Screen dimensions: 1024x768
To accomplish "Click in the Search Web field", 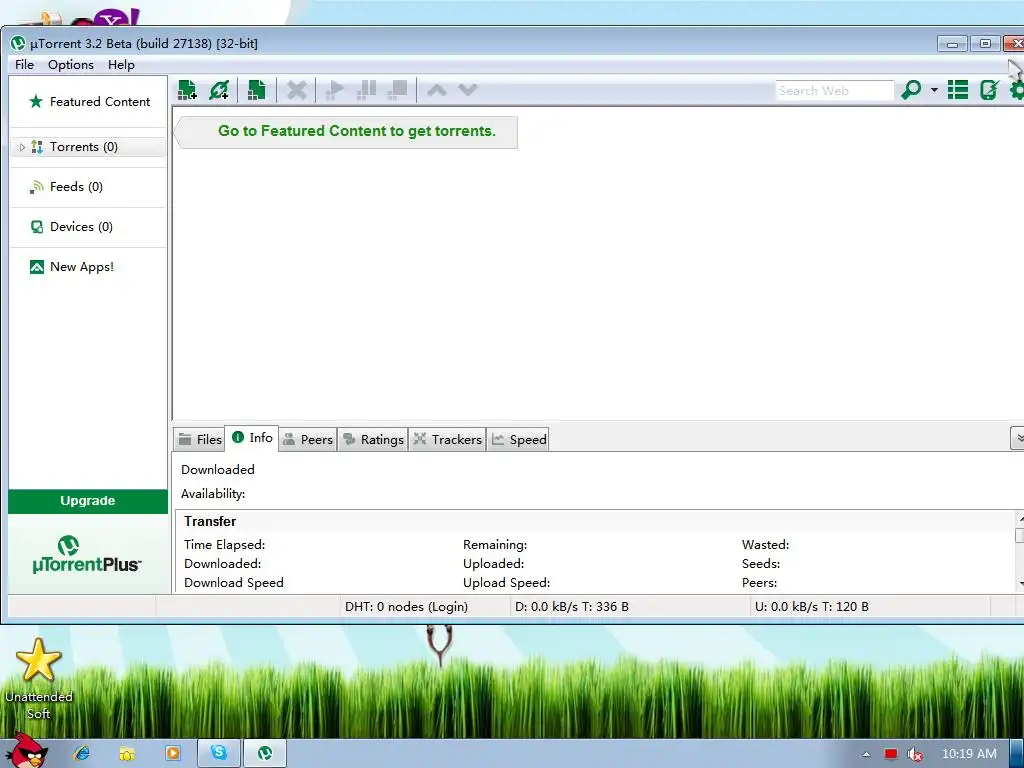I will point(834,91).
